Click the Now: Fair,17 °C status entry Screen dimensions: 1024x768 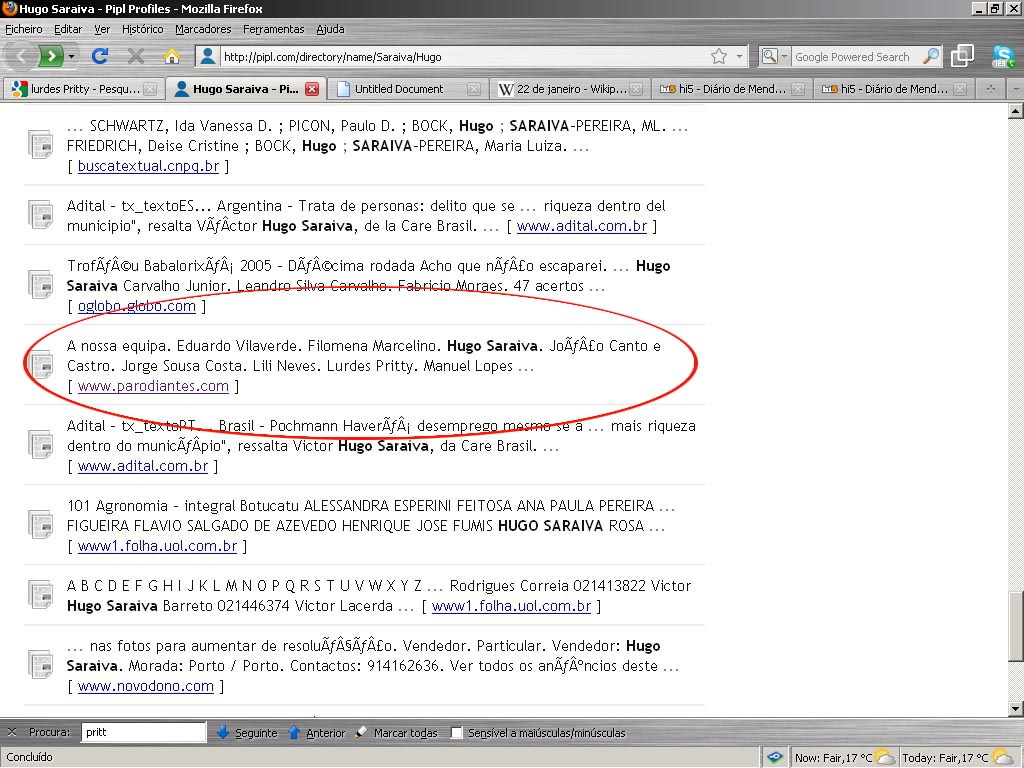click(844, 758)
